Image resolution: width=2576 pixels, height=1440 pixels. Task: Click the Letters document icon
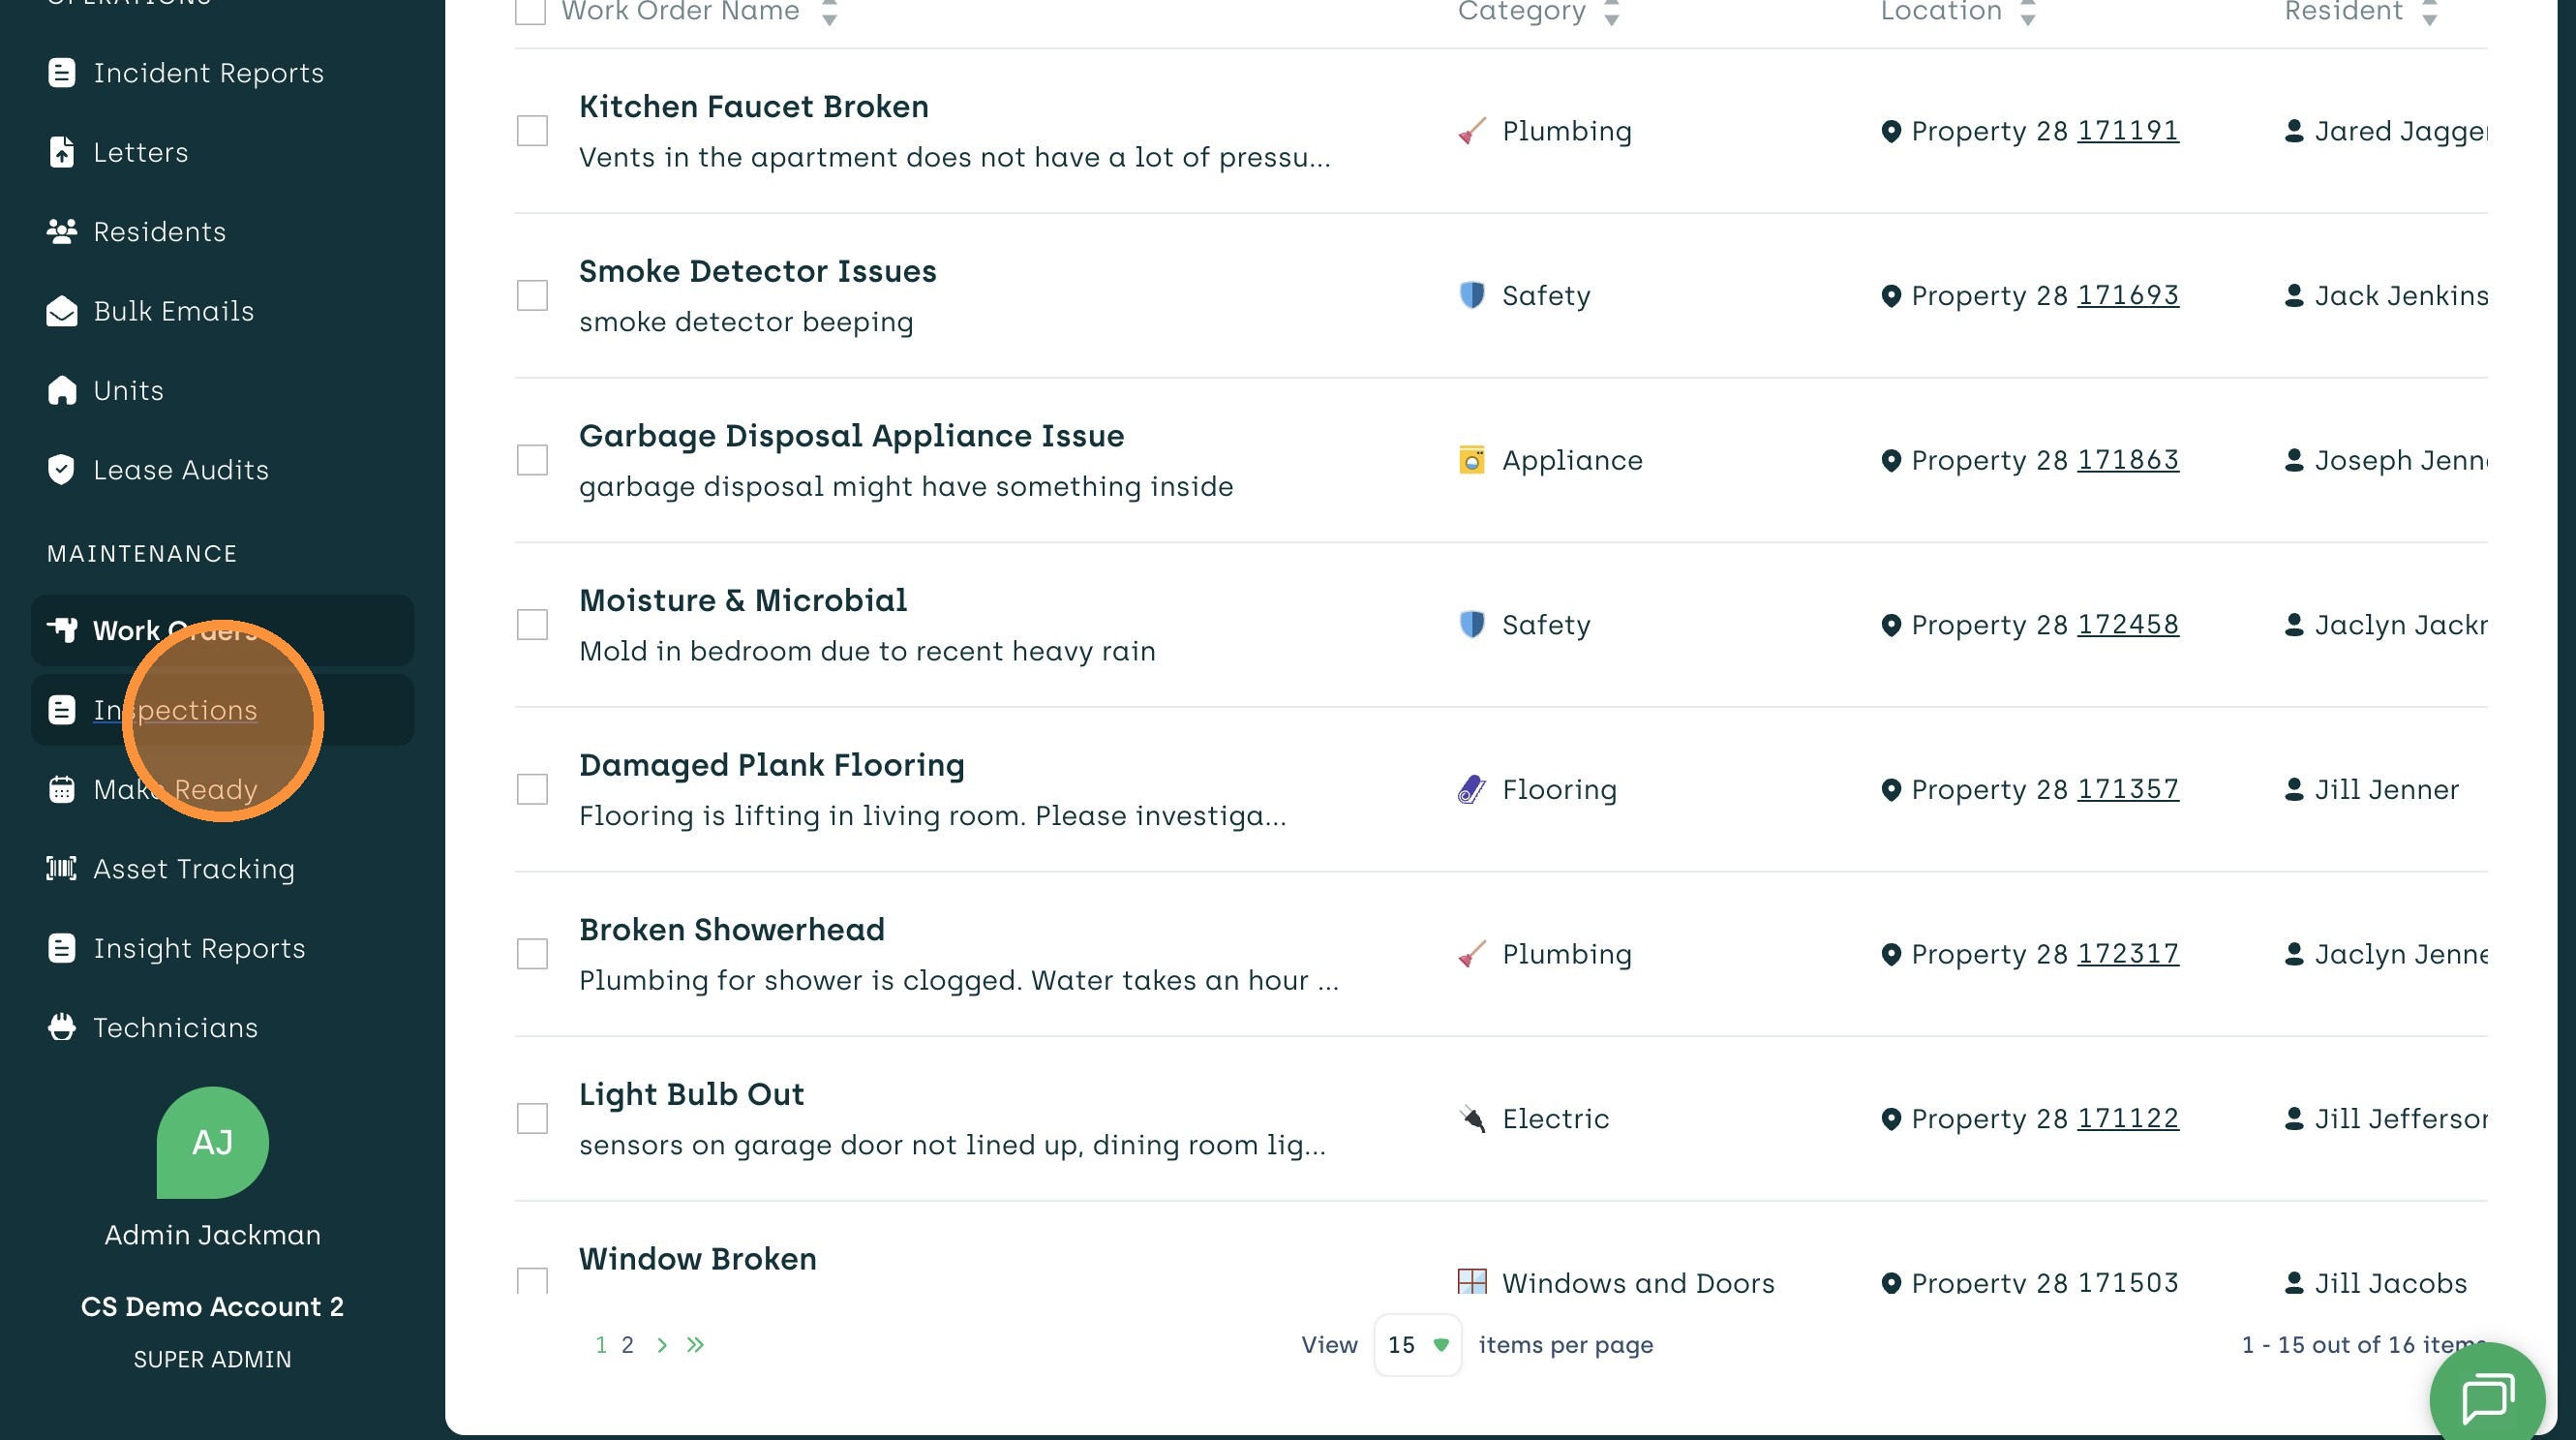pyautogui.click(x=62, y=152)
